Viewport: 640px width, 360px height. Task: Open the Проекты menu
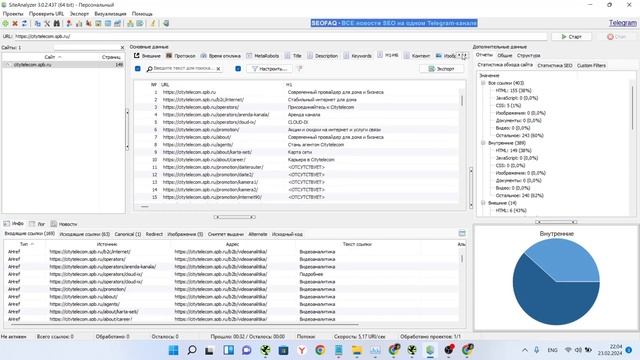coord(13,14)
